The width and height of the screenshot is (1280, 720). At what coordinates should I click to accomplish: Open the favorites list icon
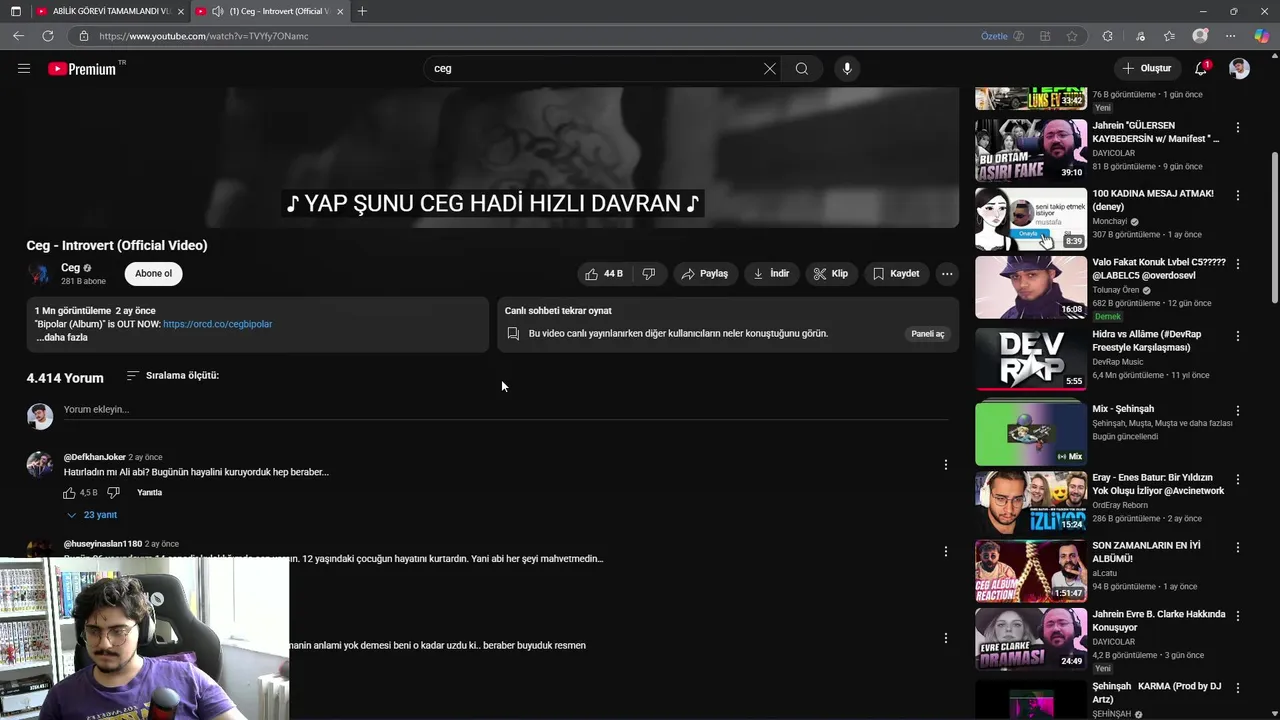pos(1169,36)
